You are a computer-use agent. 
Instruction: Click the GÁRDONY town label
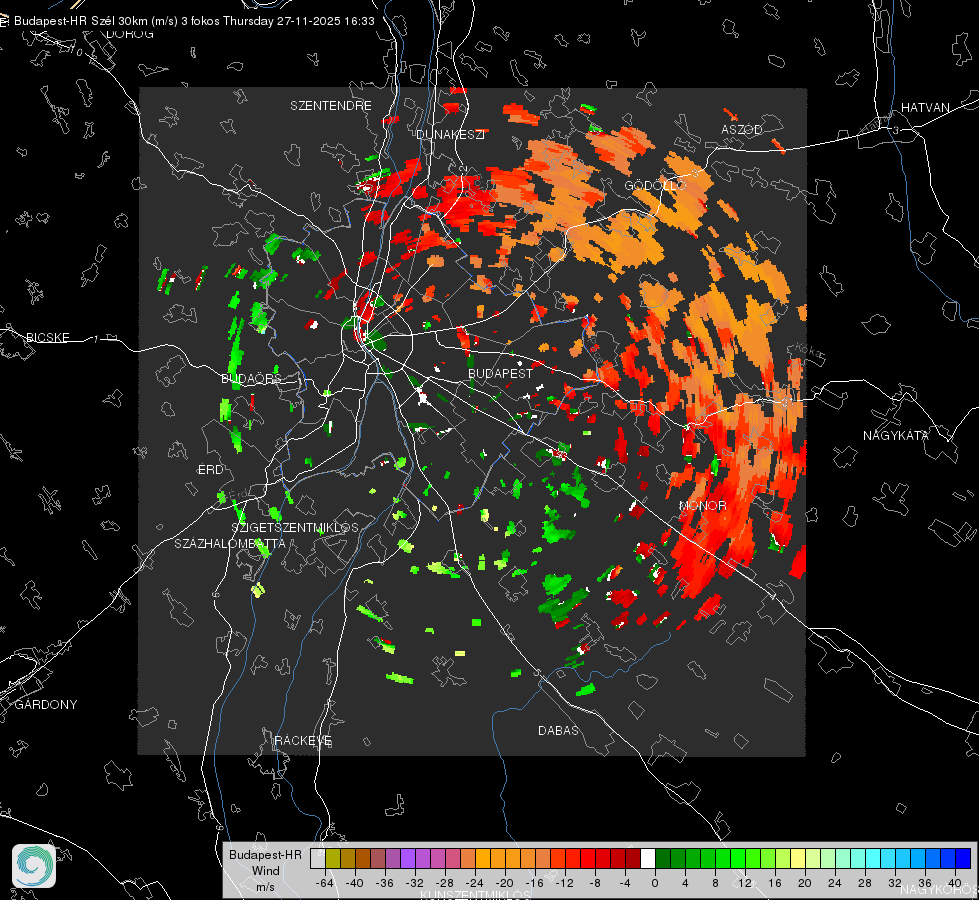[x=46, y=705]
